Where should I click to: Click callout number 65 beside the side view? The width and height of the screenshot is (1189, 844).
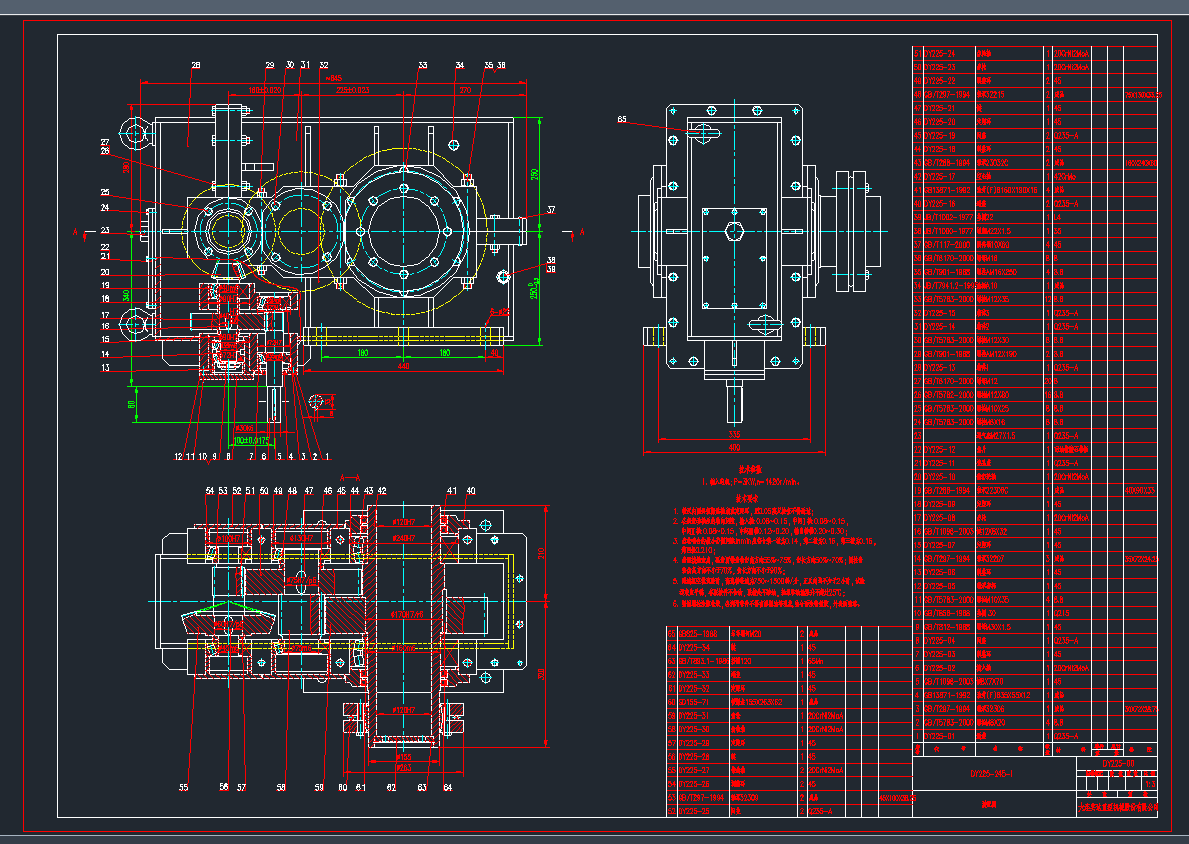coord(622,120)
